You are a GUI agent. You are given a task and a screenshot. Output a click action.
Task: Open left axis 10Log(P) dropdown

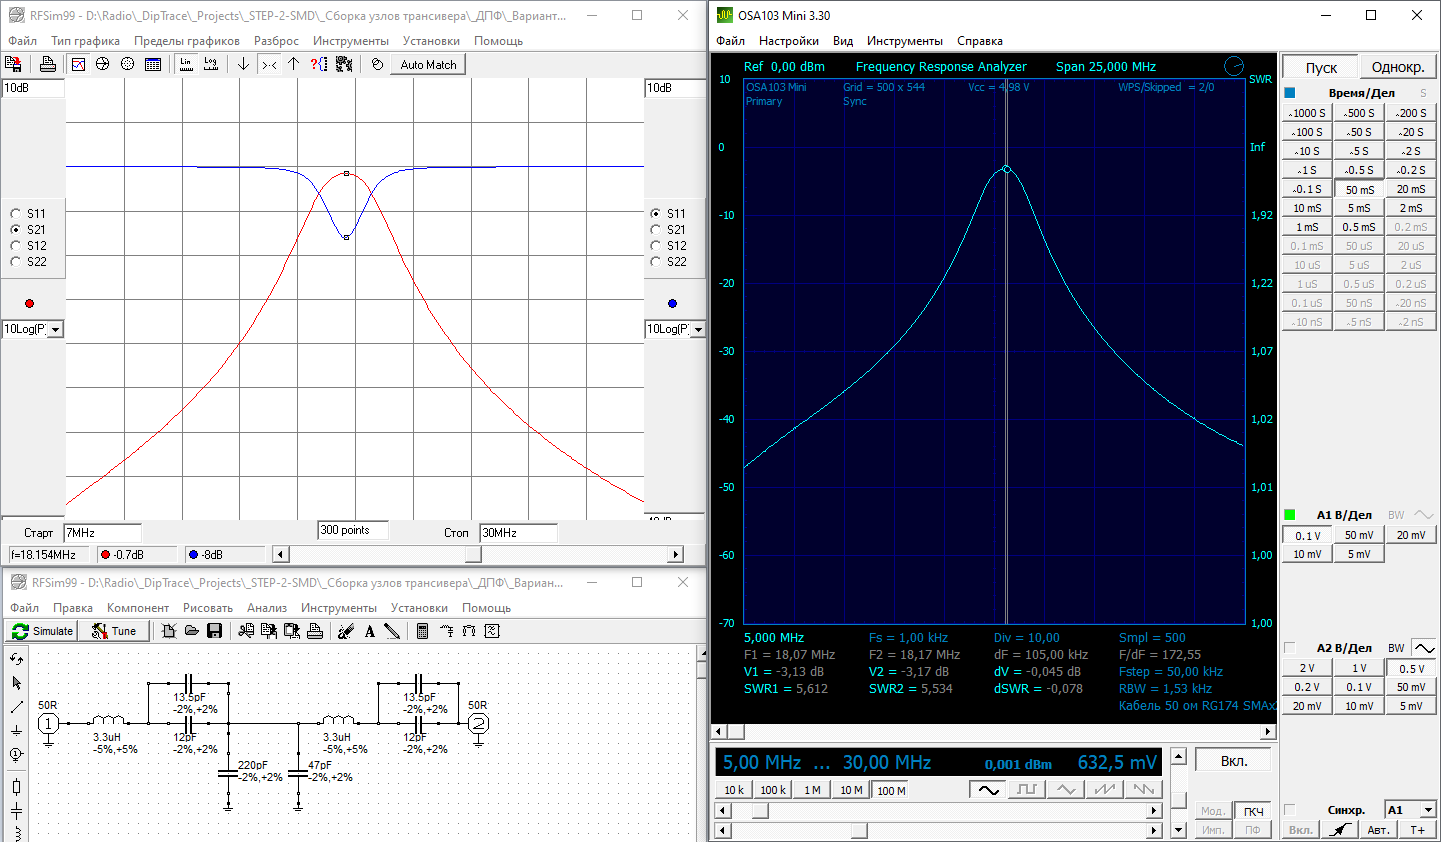click(x=56, y=329)
